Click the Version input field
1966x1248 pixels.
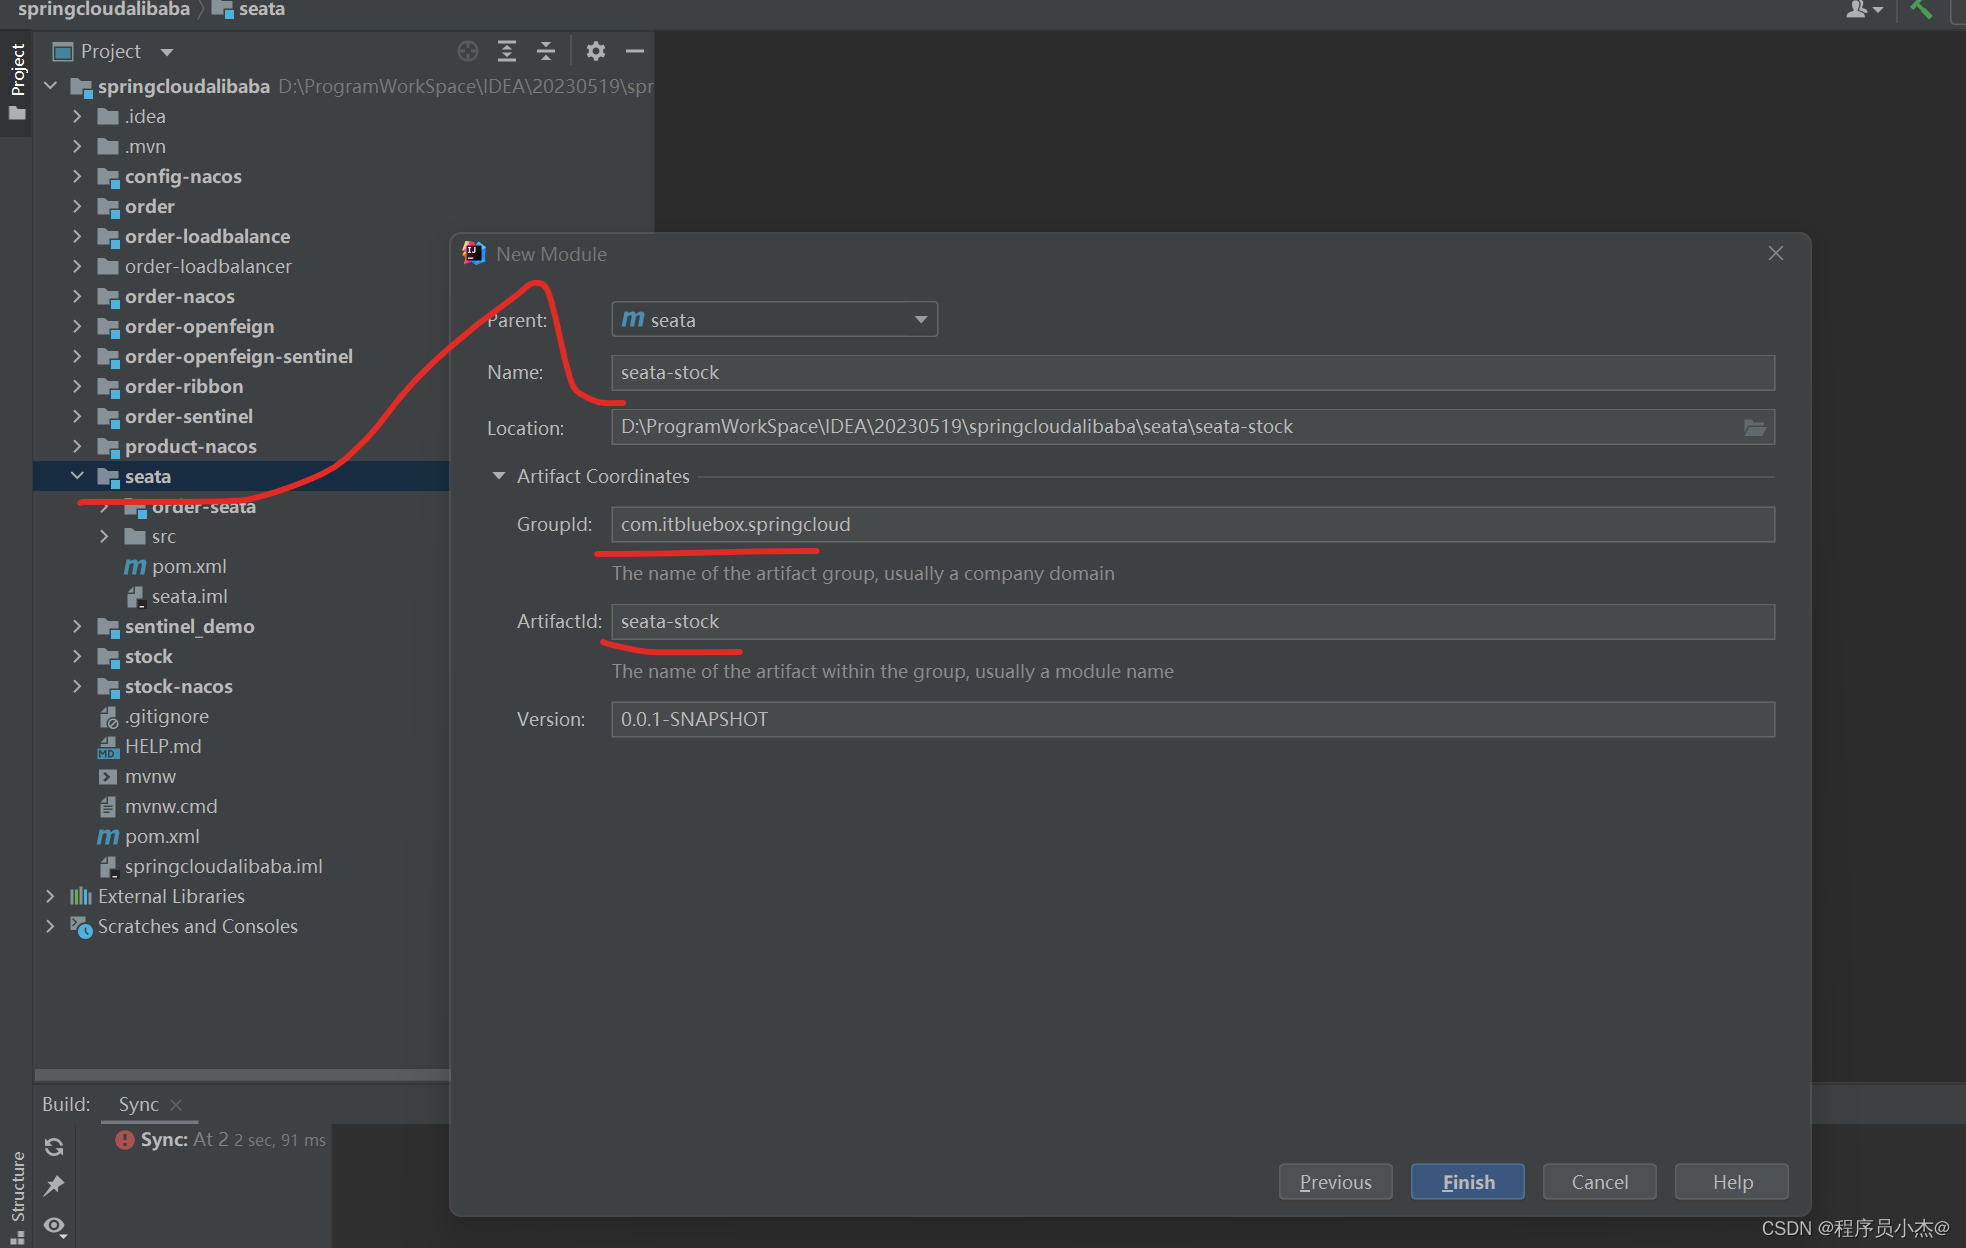point(1192,719)
